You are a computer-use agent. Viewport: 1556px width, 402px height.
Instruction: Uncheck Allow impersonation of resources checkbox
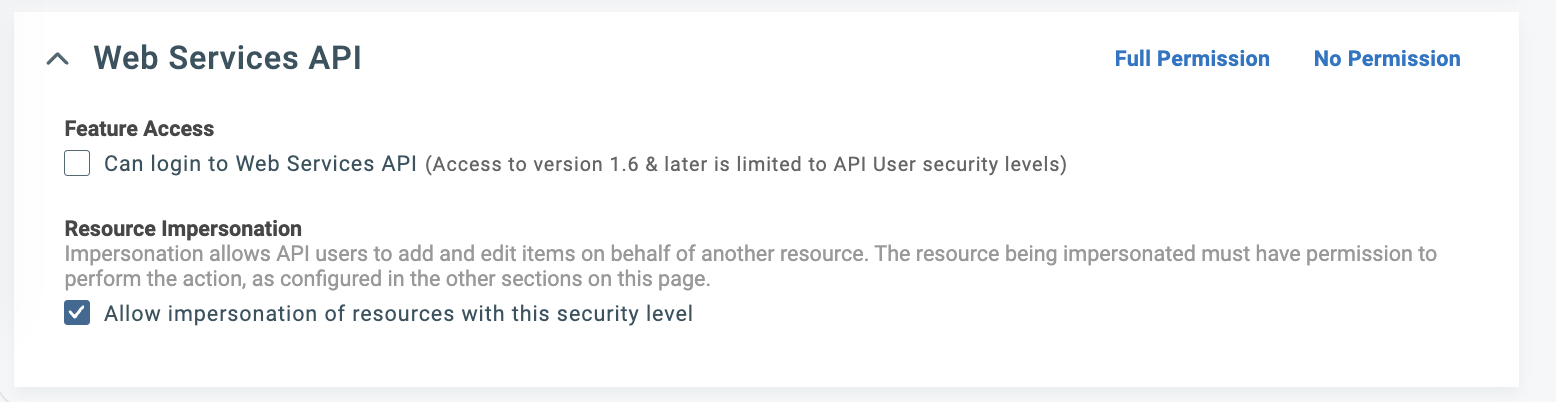coord(77,314)
